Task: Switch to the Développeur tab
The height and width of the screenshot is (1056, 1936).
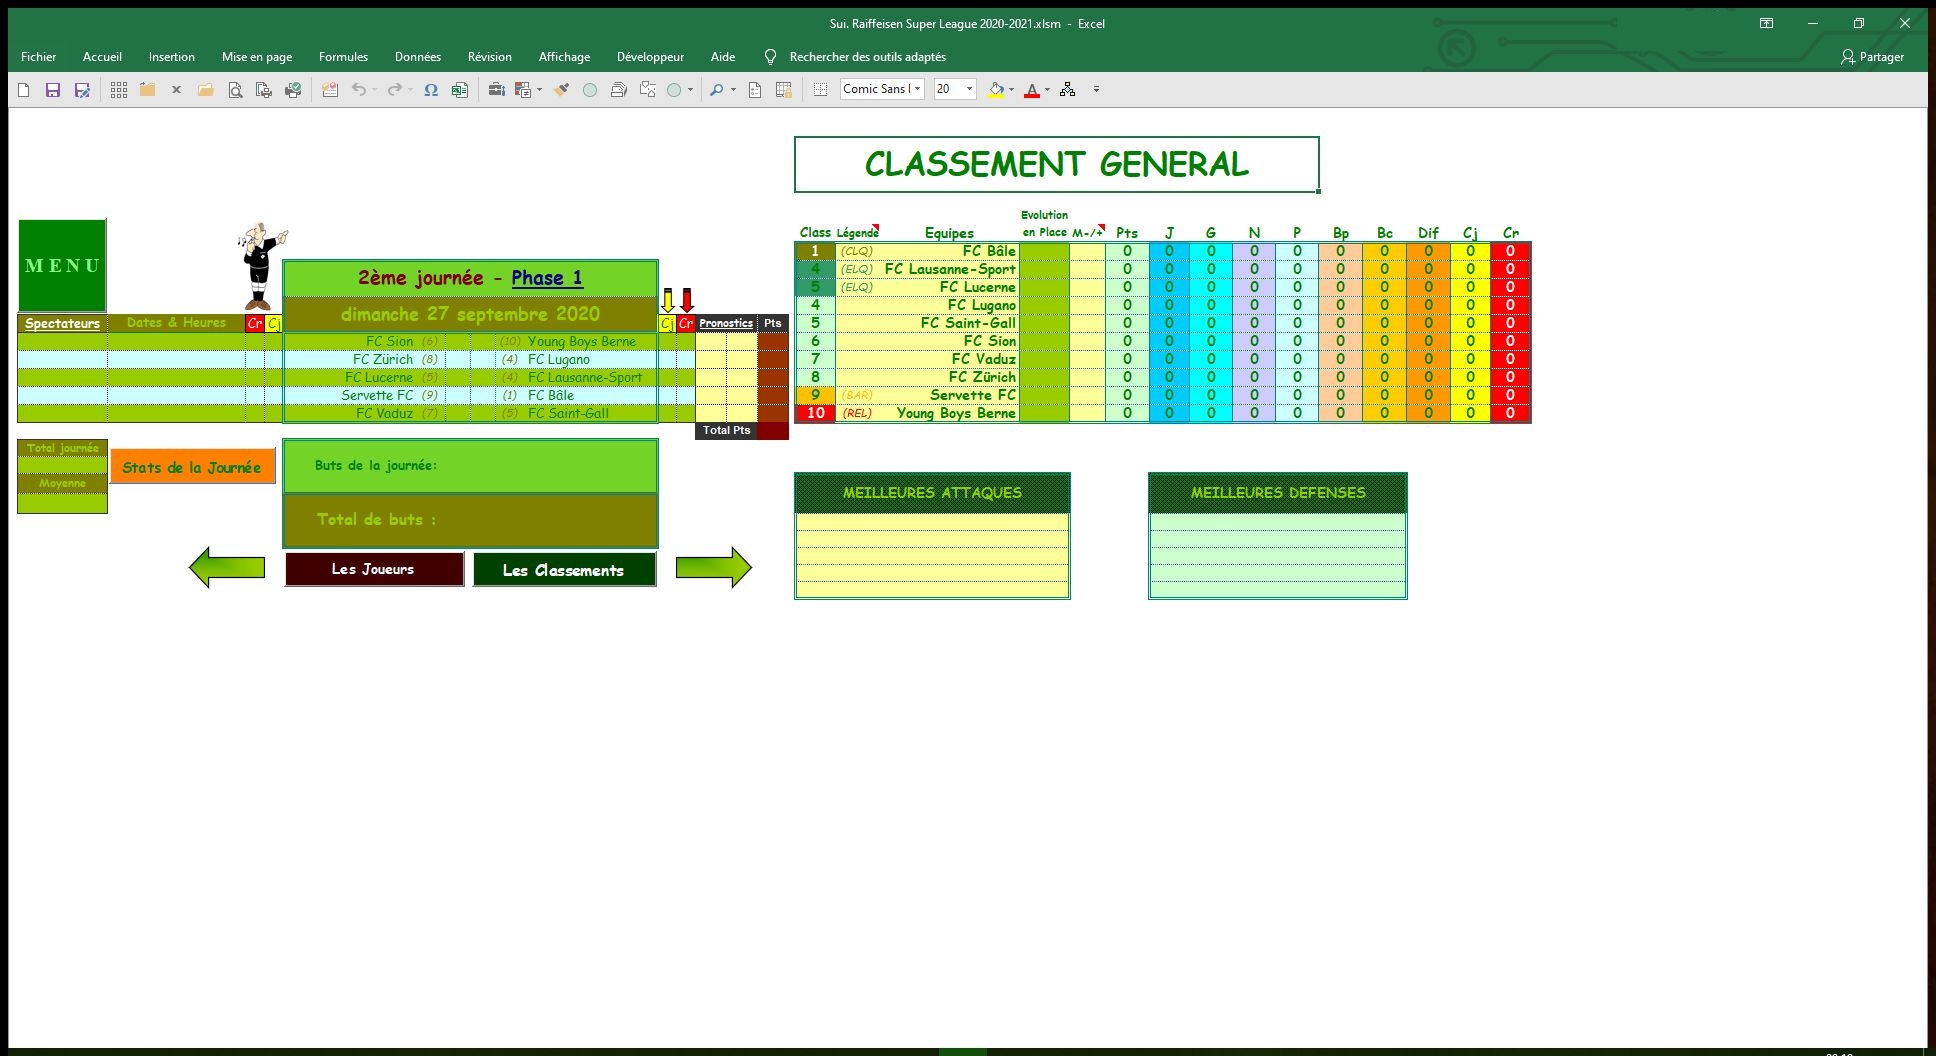Action: (x=650, y=57)
